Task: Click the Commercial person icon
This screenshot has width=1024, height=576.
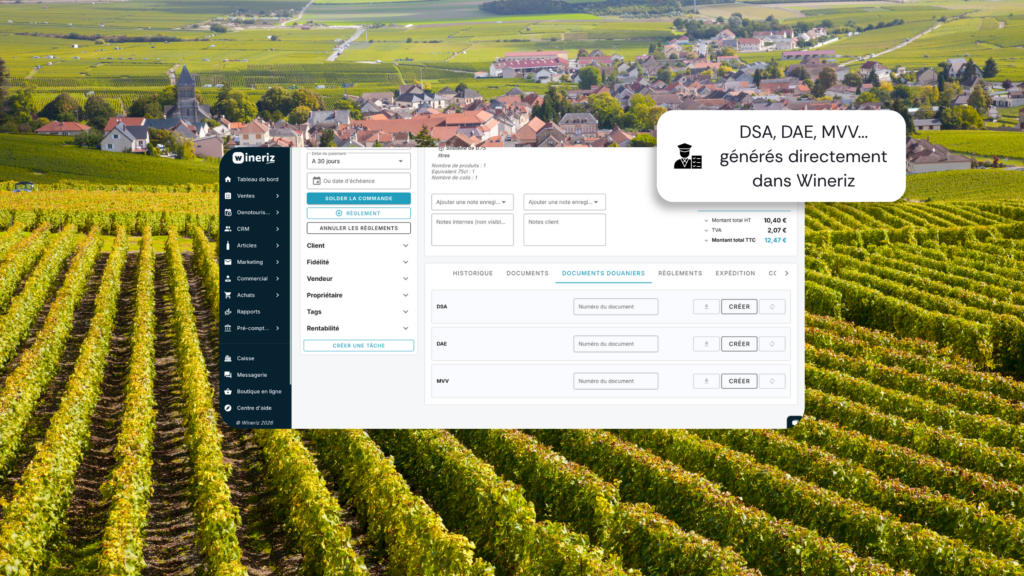Action: coord(228,279)
